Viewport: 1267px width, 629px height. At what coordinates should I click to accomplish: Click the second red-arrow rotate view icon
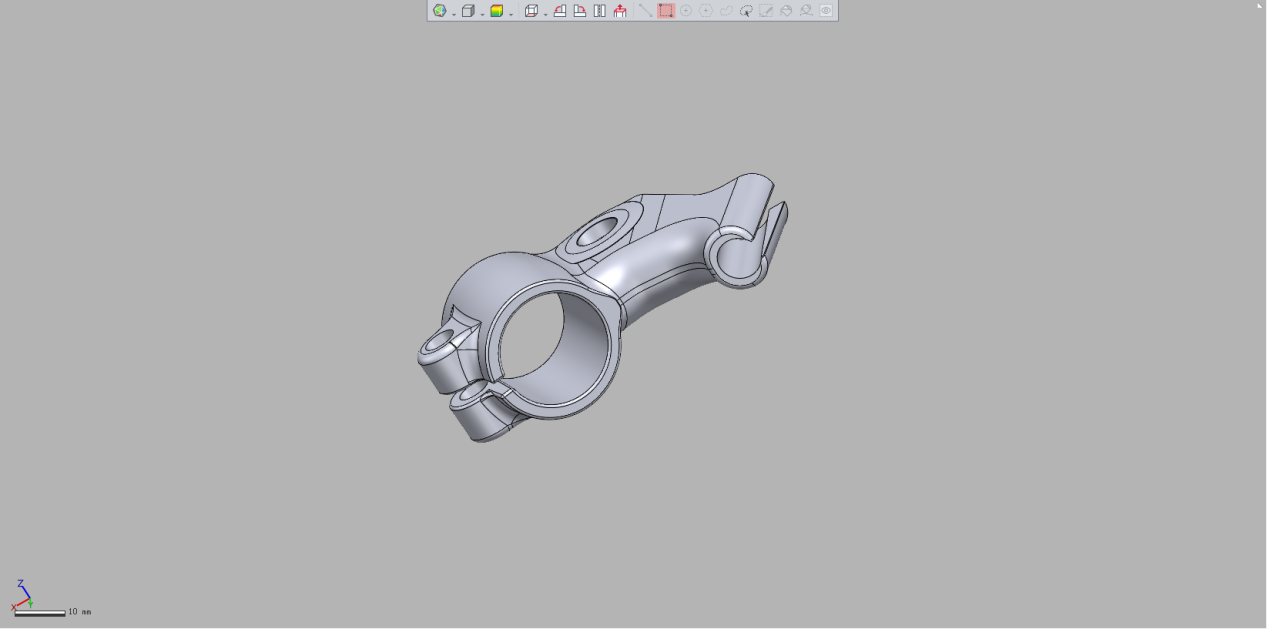[580, 11]
